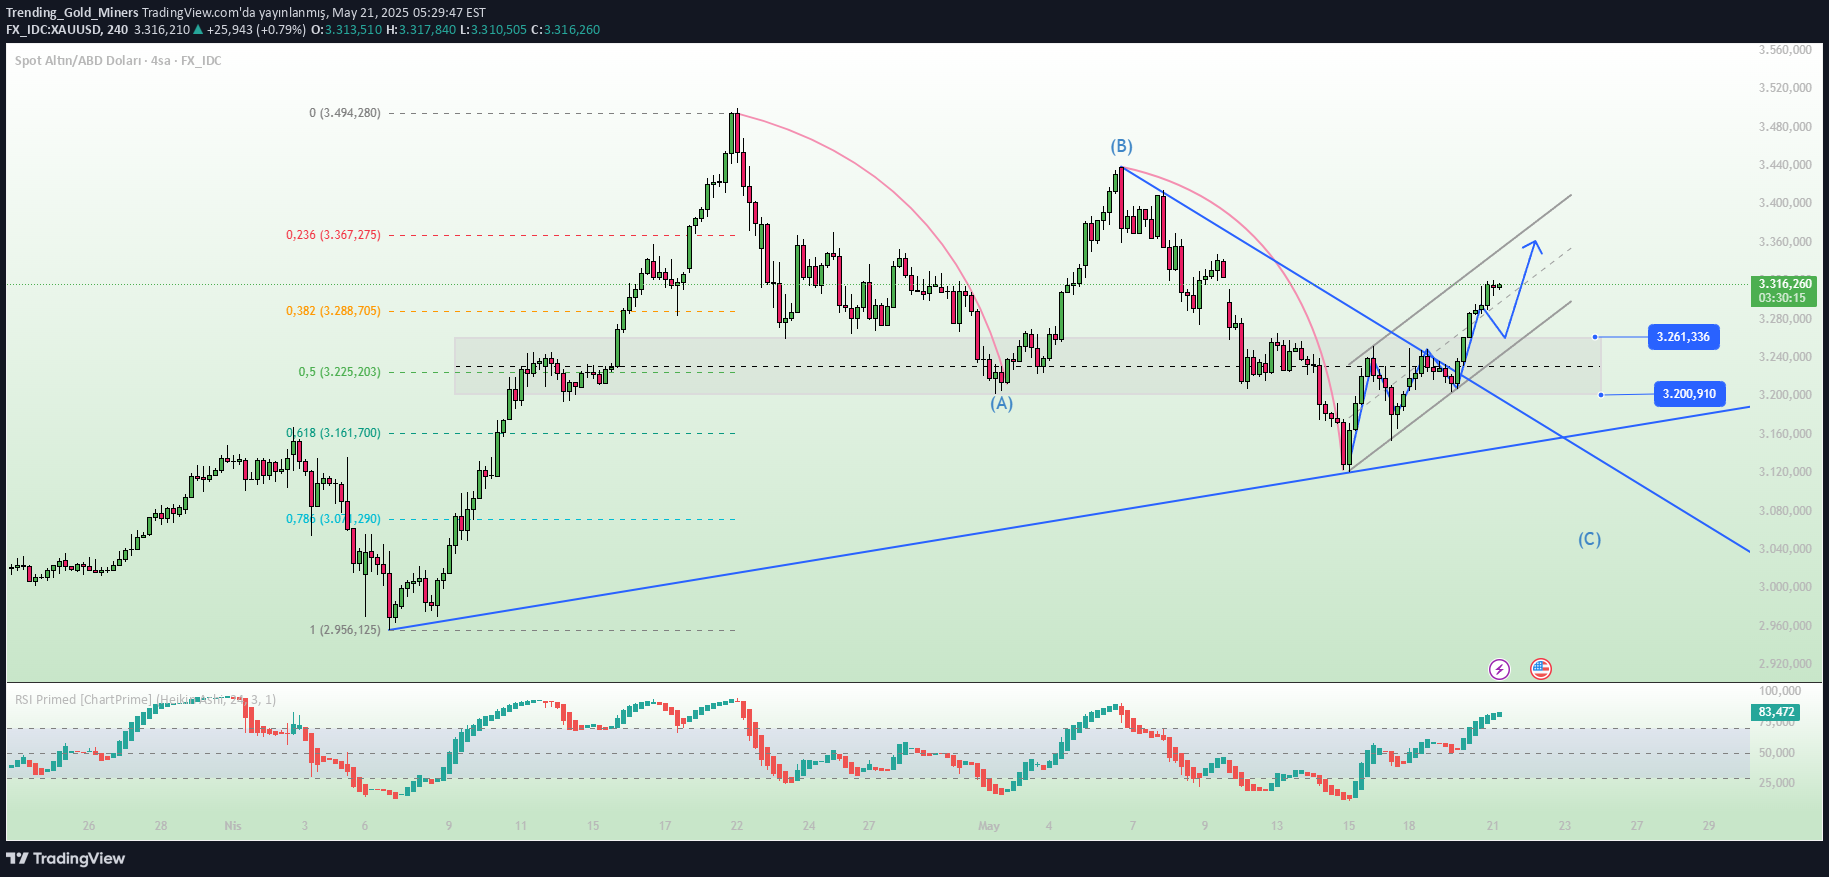Click the (C) wave label
1829x877 pixels.
click(1590, 539)
